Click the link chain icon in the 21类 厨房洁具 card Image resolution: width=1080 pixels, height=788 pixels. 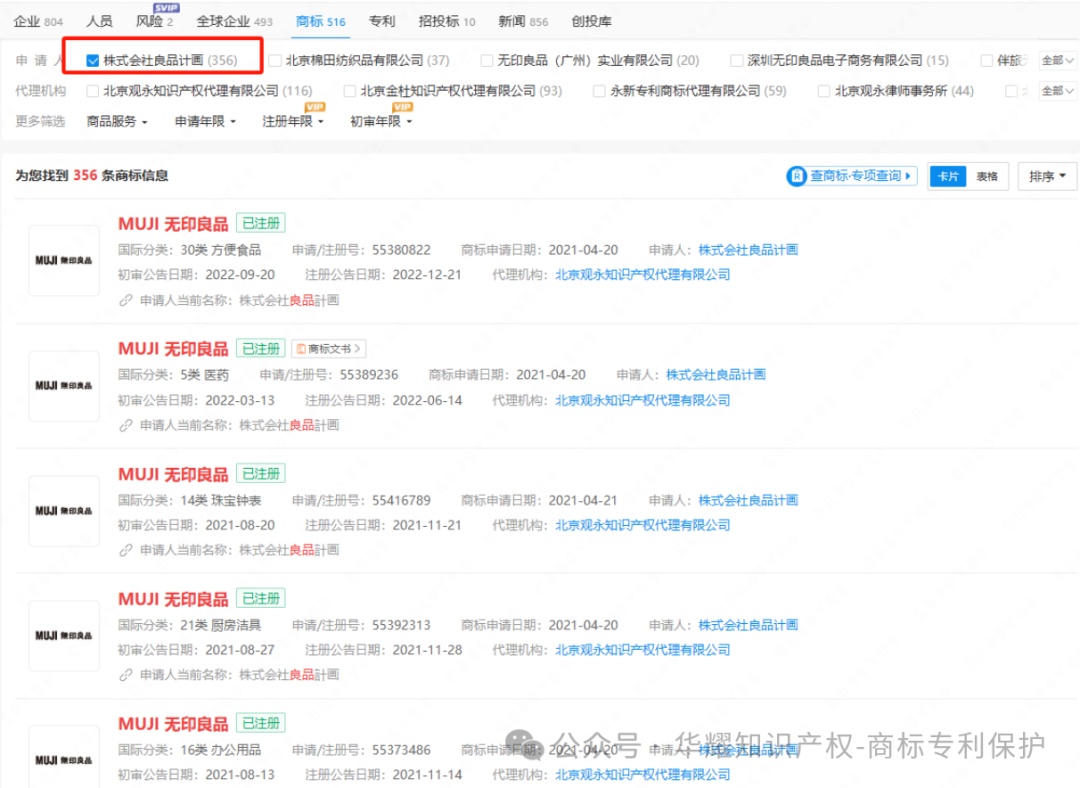pos(125,674)
